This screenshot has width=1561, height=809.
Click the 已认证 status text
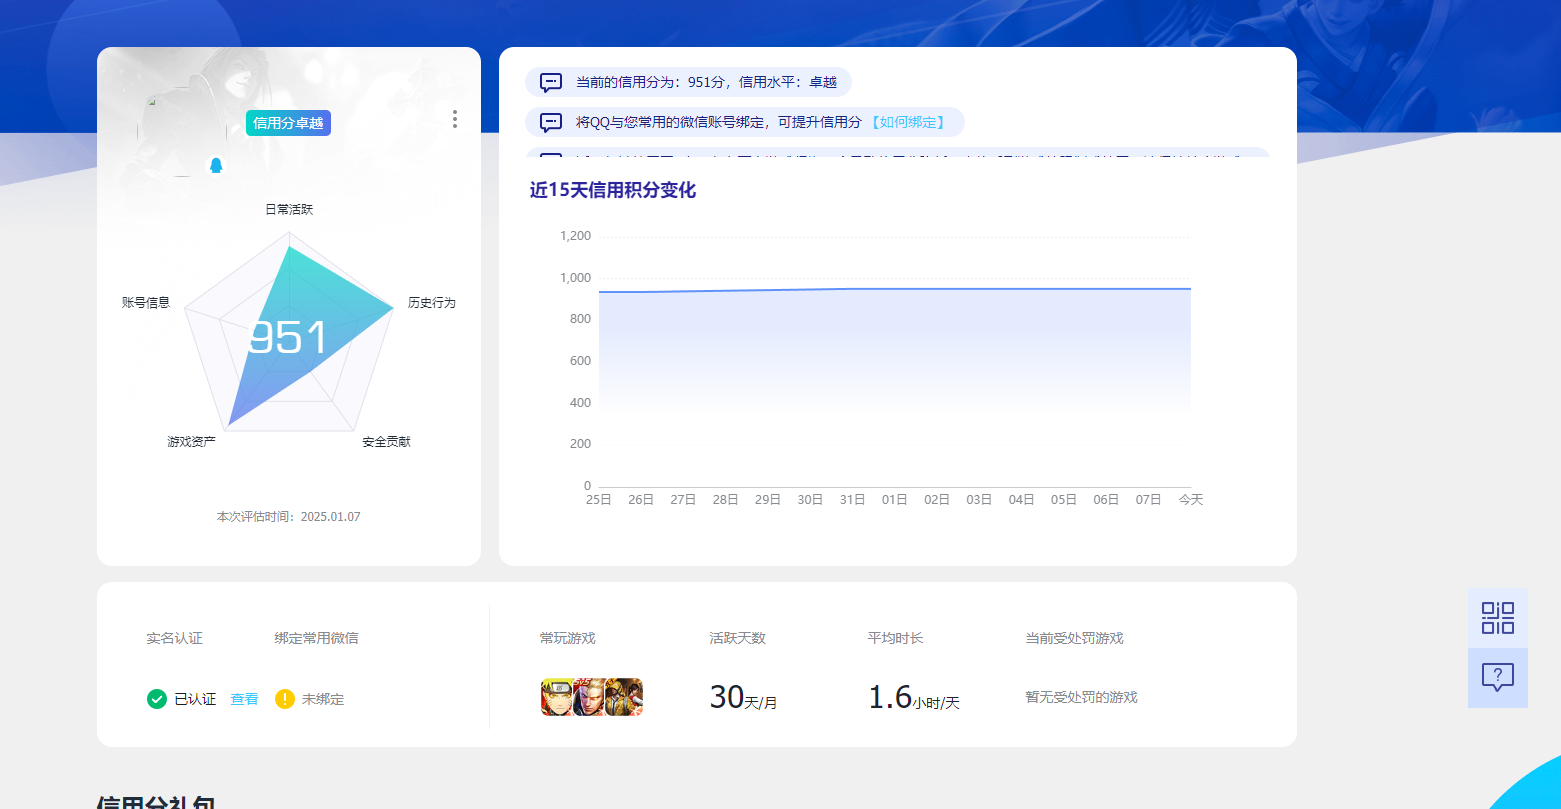(x=195, y=699)
